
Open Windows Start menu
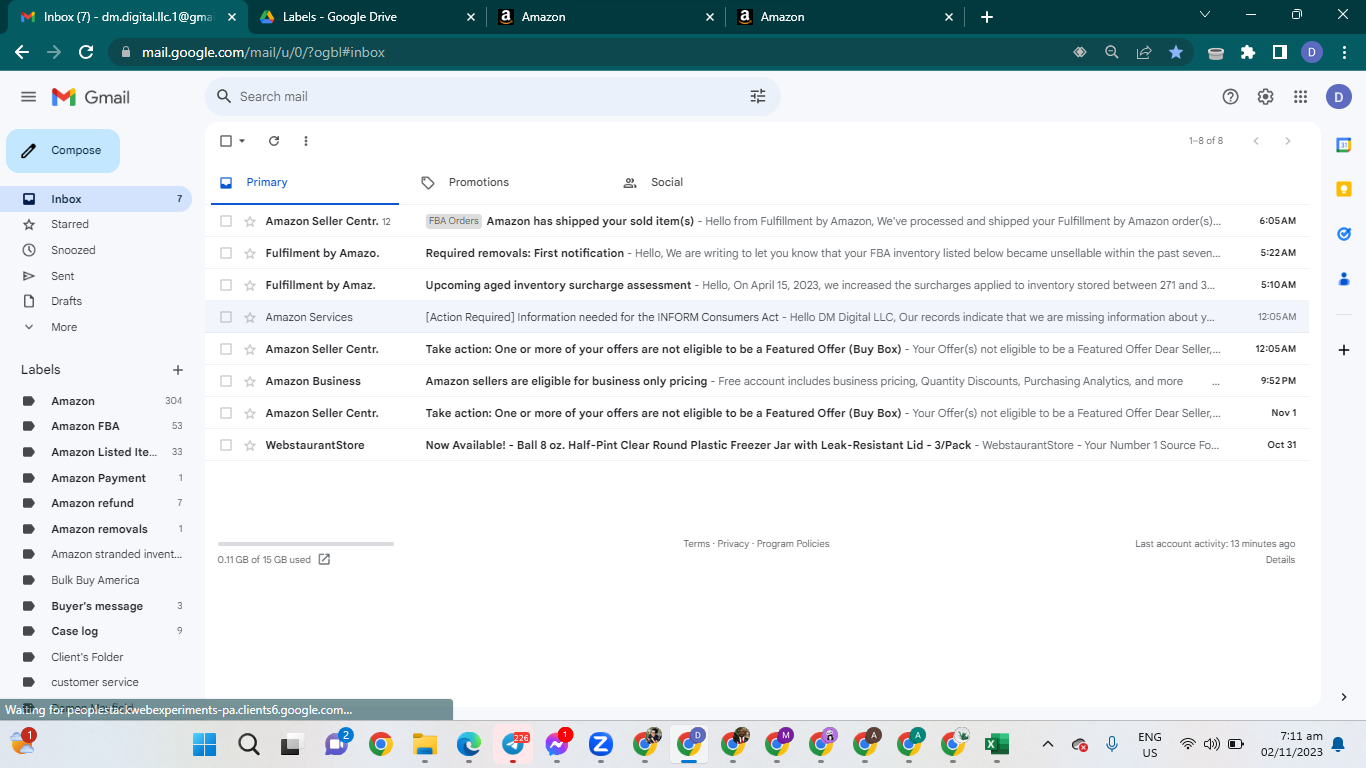click(x=204, y=744)
